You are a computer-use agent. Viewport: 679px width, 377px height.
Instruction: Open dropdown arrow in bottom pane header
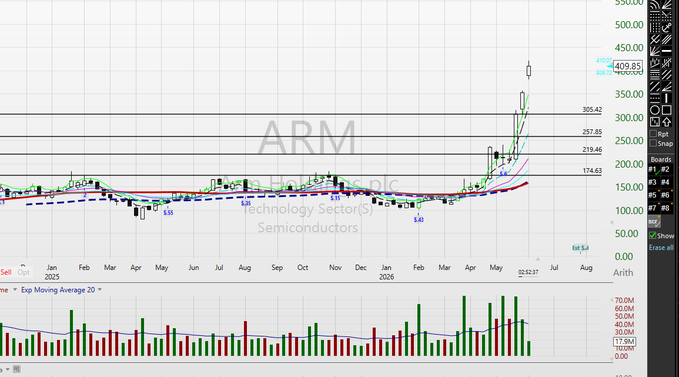(7, 370)
